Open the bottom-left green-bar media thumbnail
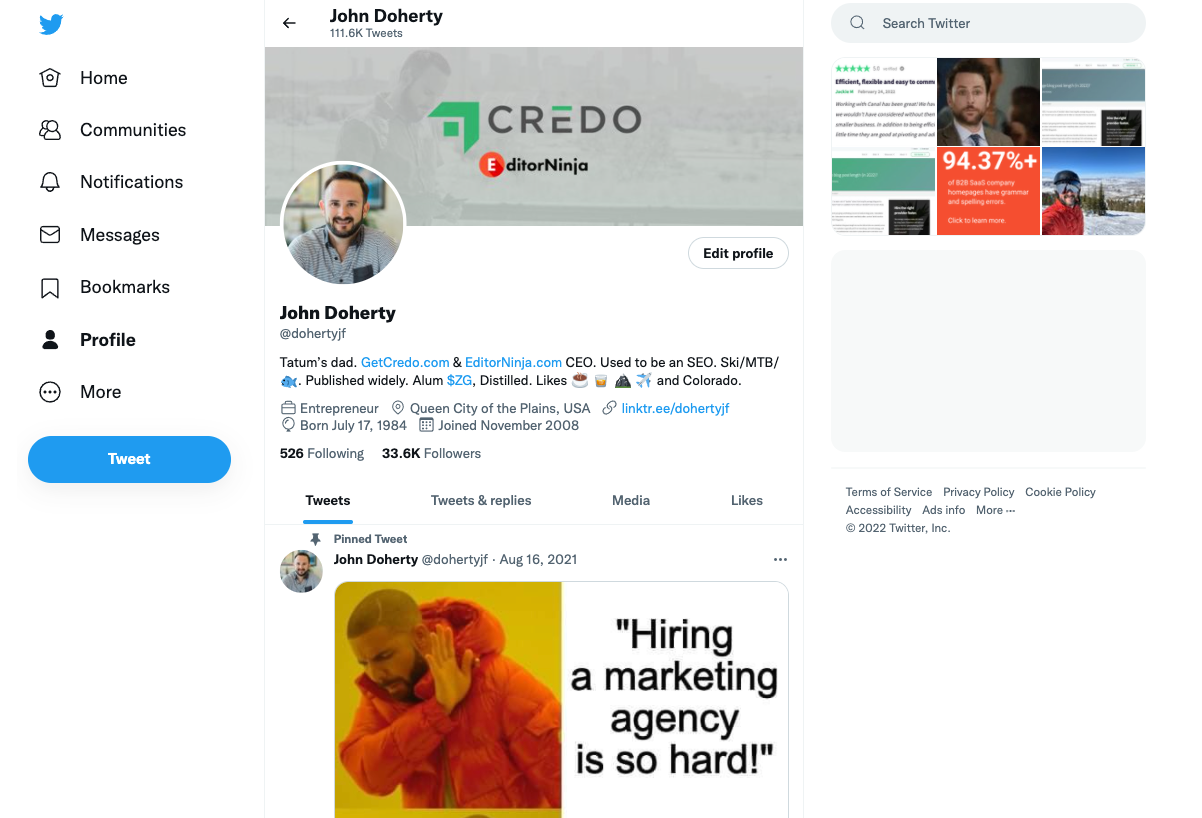This screenshot has height=818, width=1202. coord(883,191)
